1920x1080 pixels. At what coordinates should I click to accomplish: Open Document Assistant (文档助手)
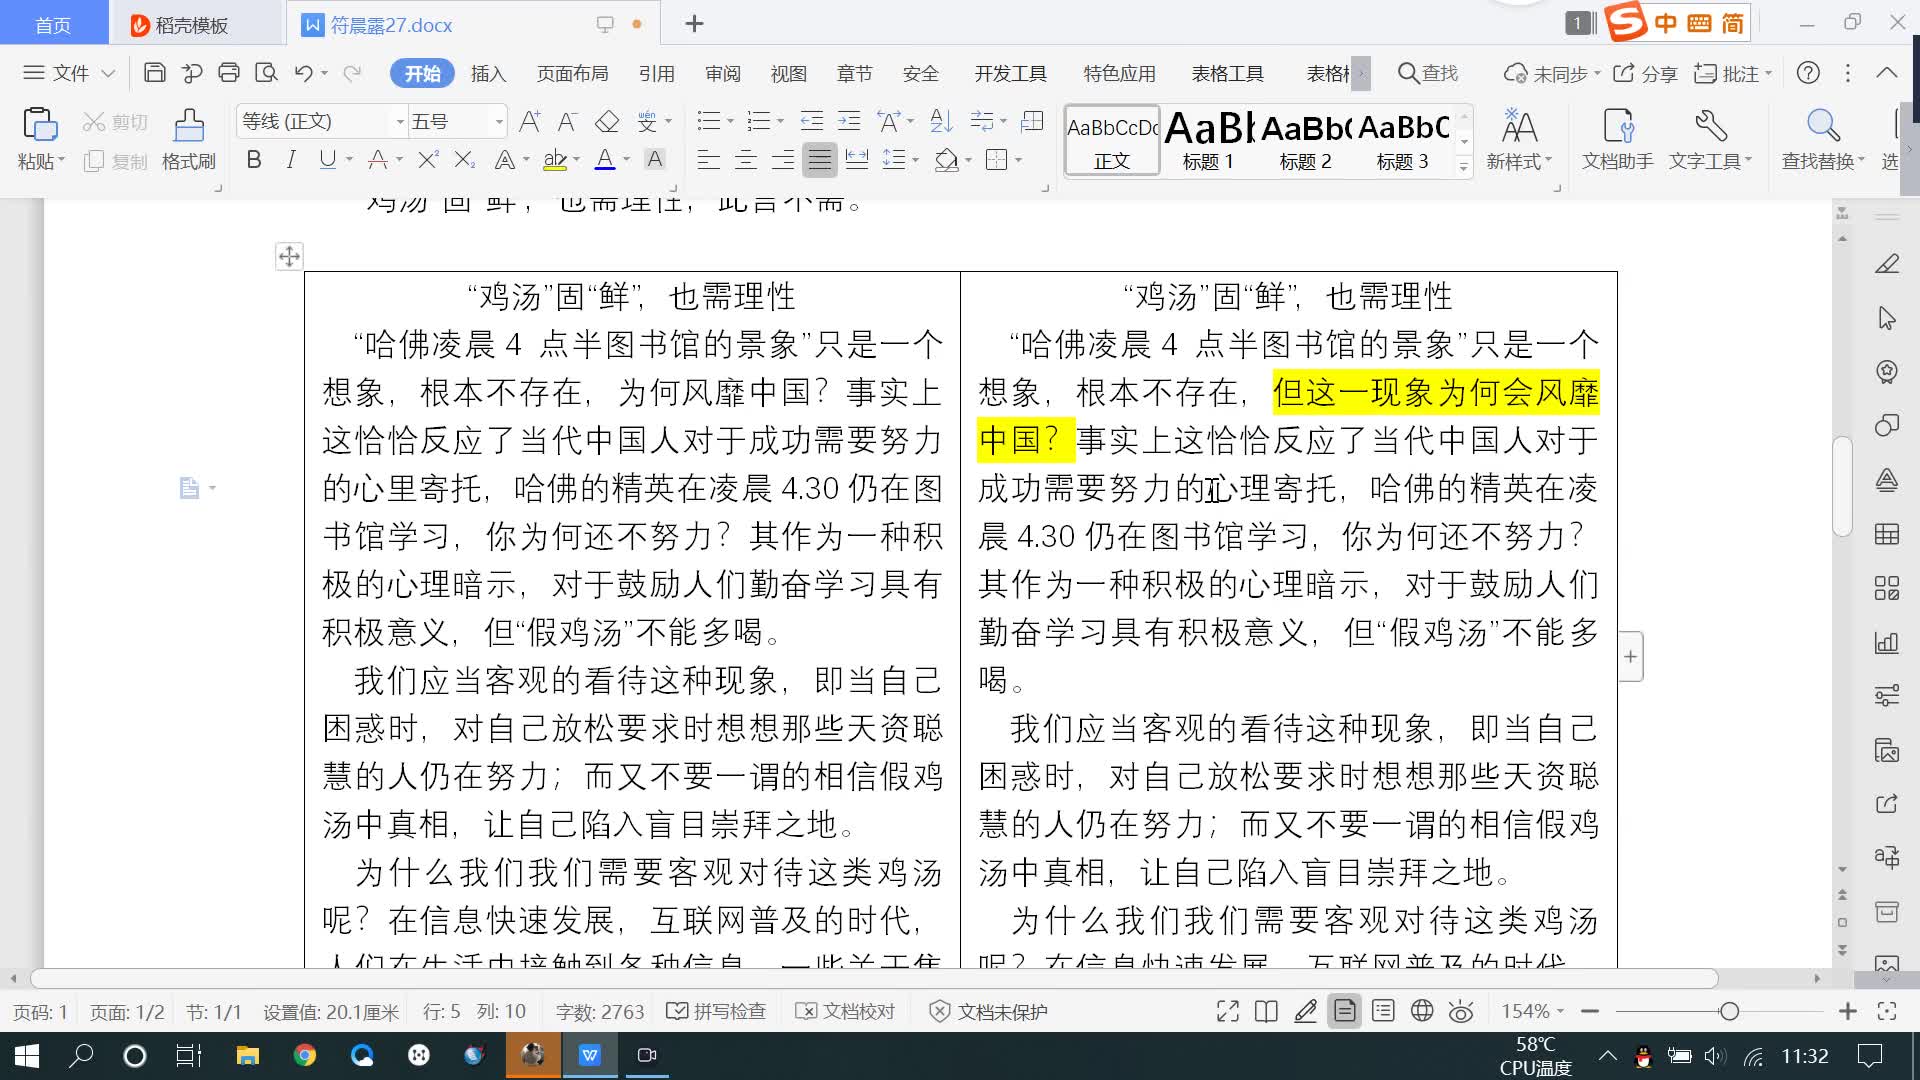1617,138
